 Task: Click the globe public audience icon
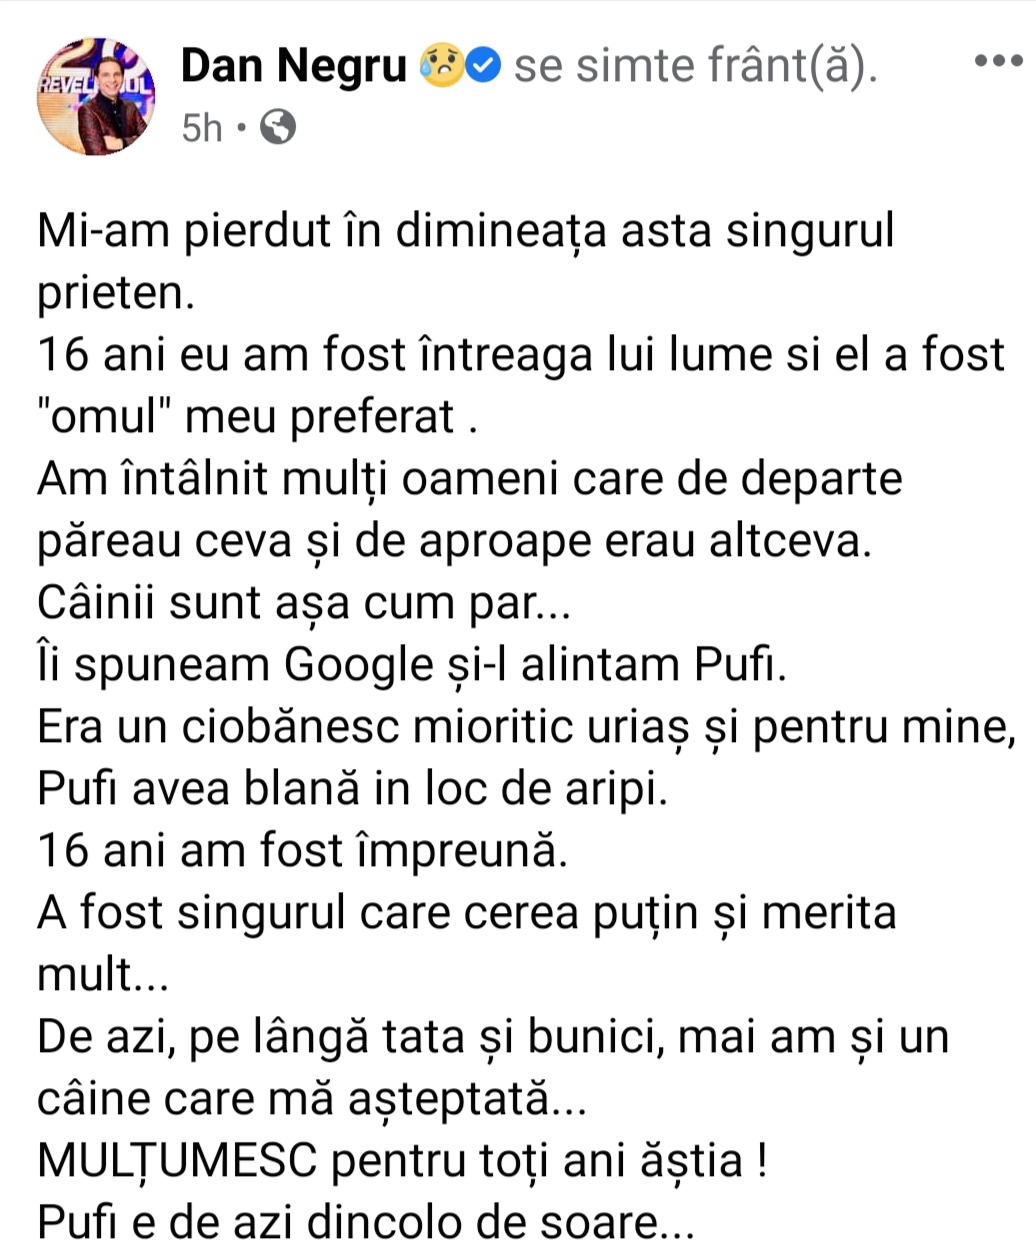(278, 128)
